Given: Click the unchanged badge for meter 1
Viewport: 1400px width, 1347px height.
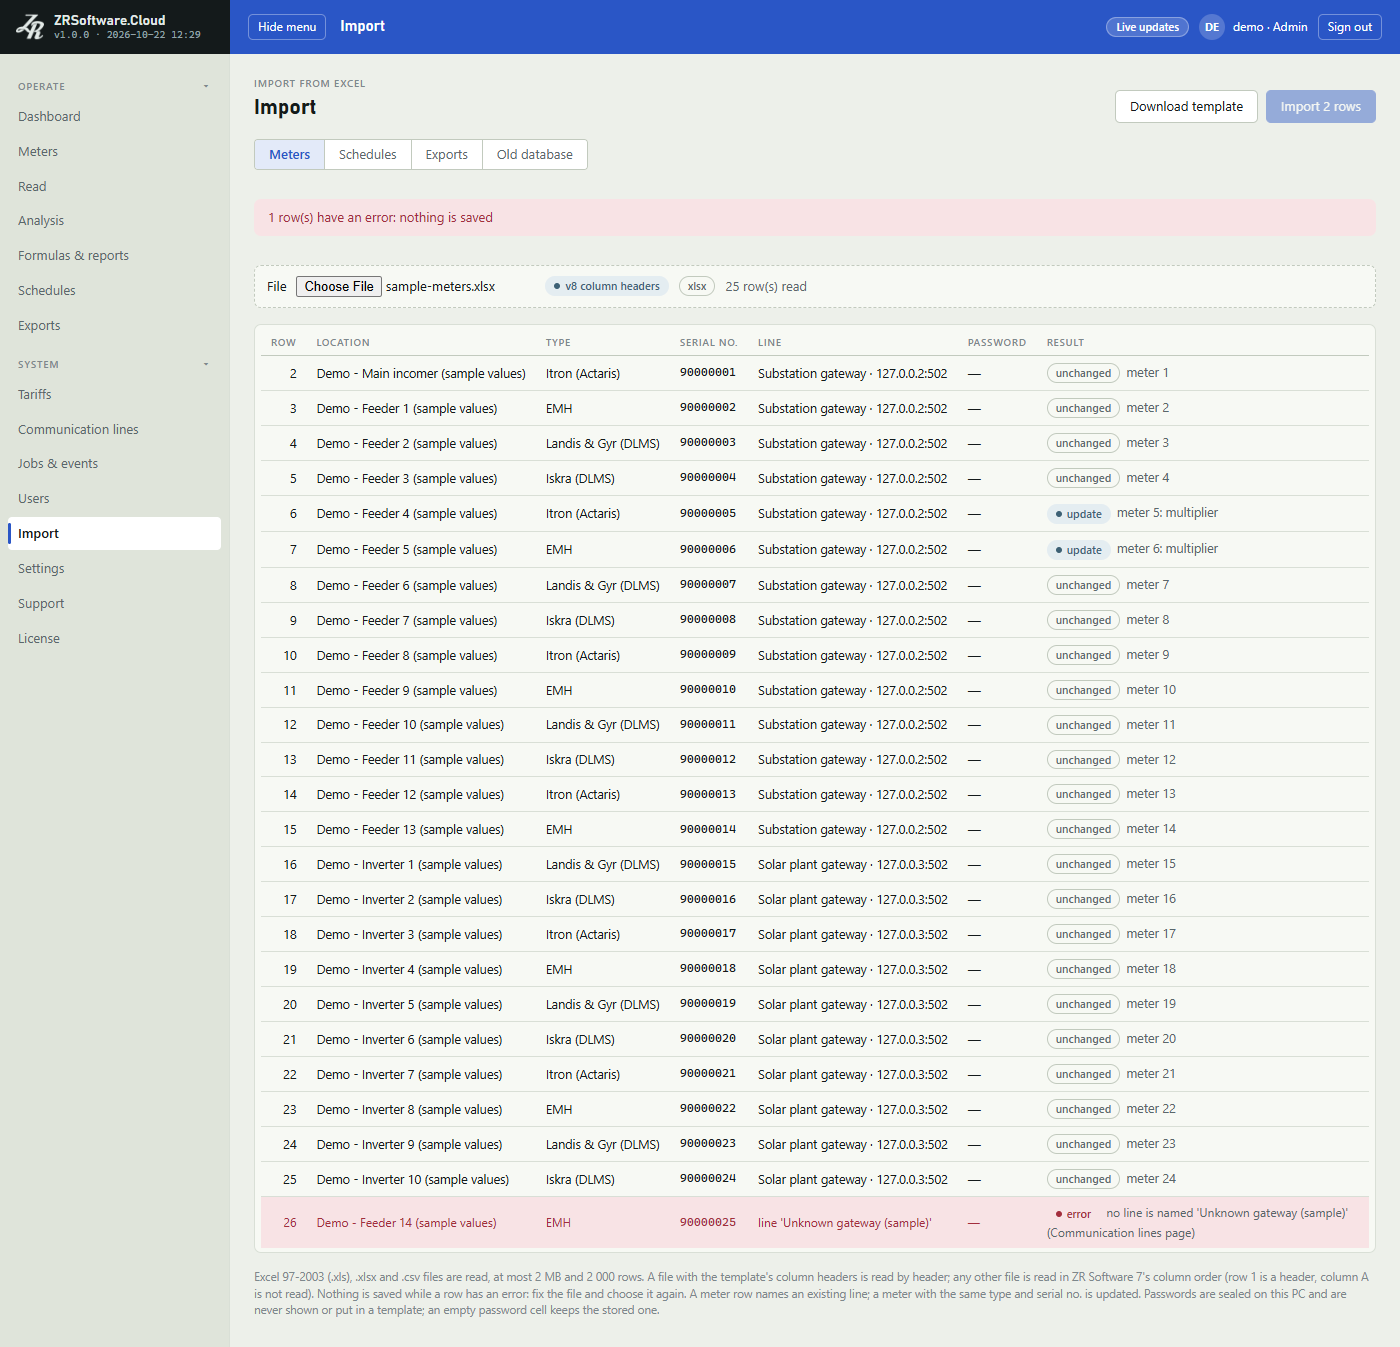Looking at the screenshot, I should (1083, 374).
